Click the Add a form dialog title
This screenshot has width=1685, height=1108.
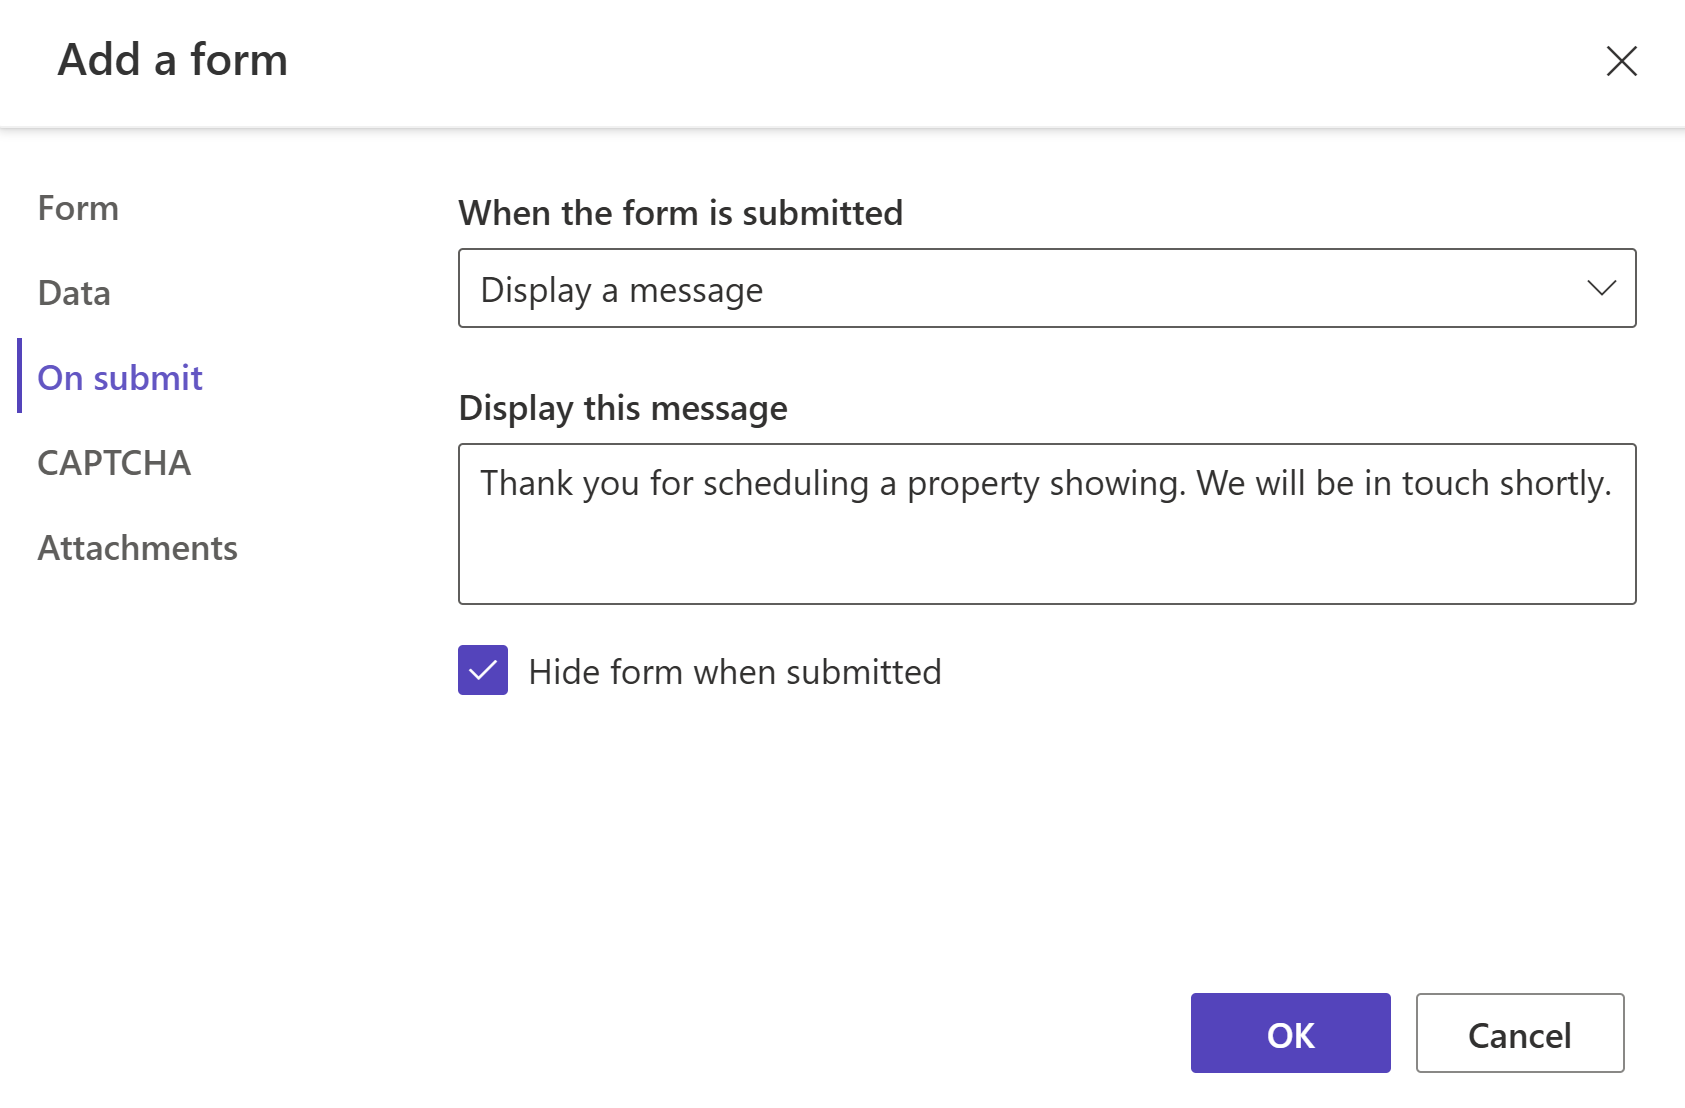point(171,60)
